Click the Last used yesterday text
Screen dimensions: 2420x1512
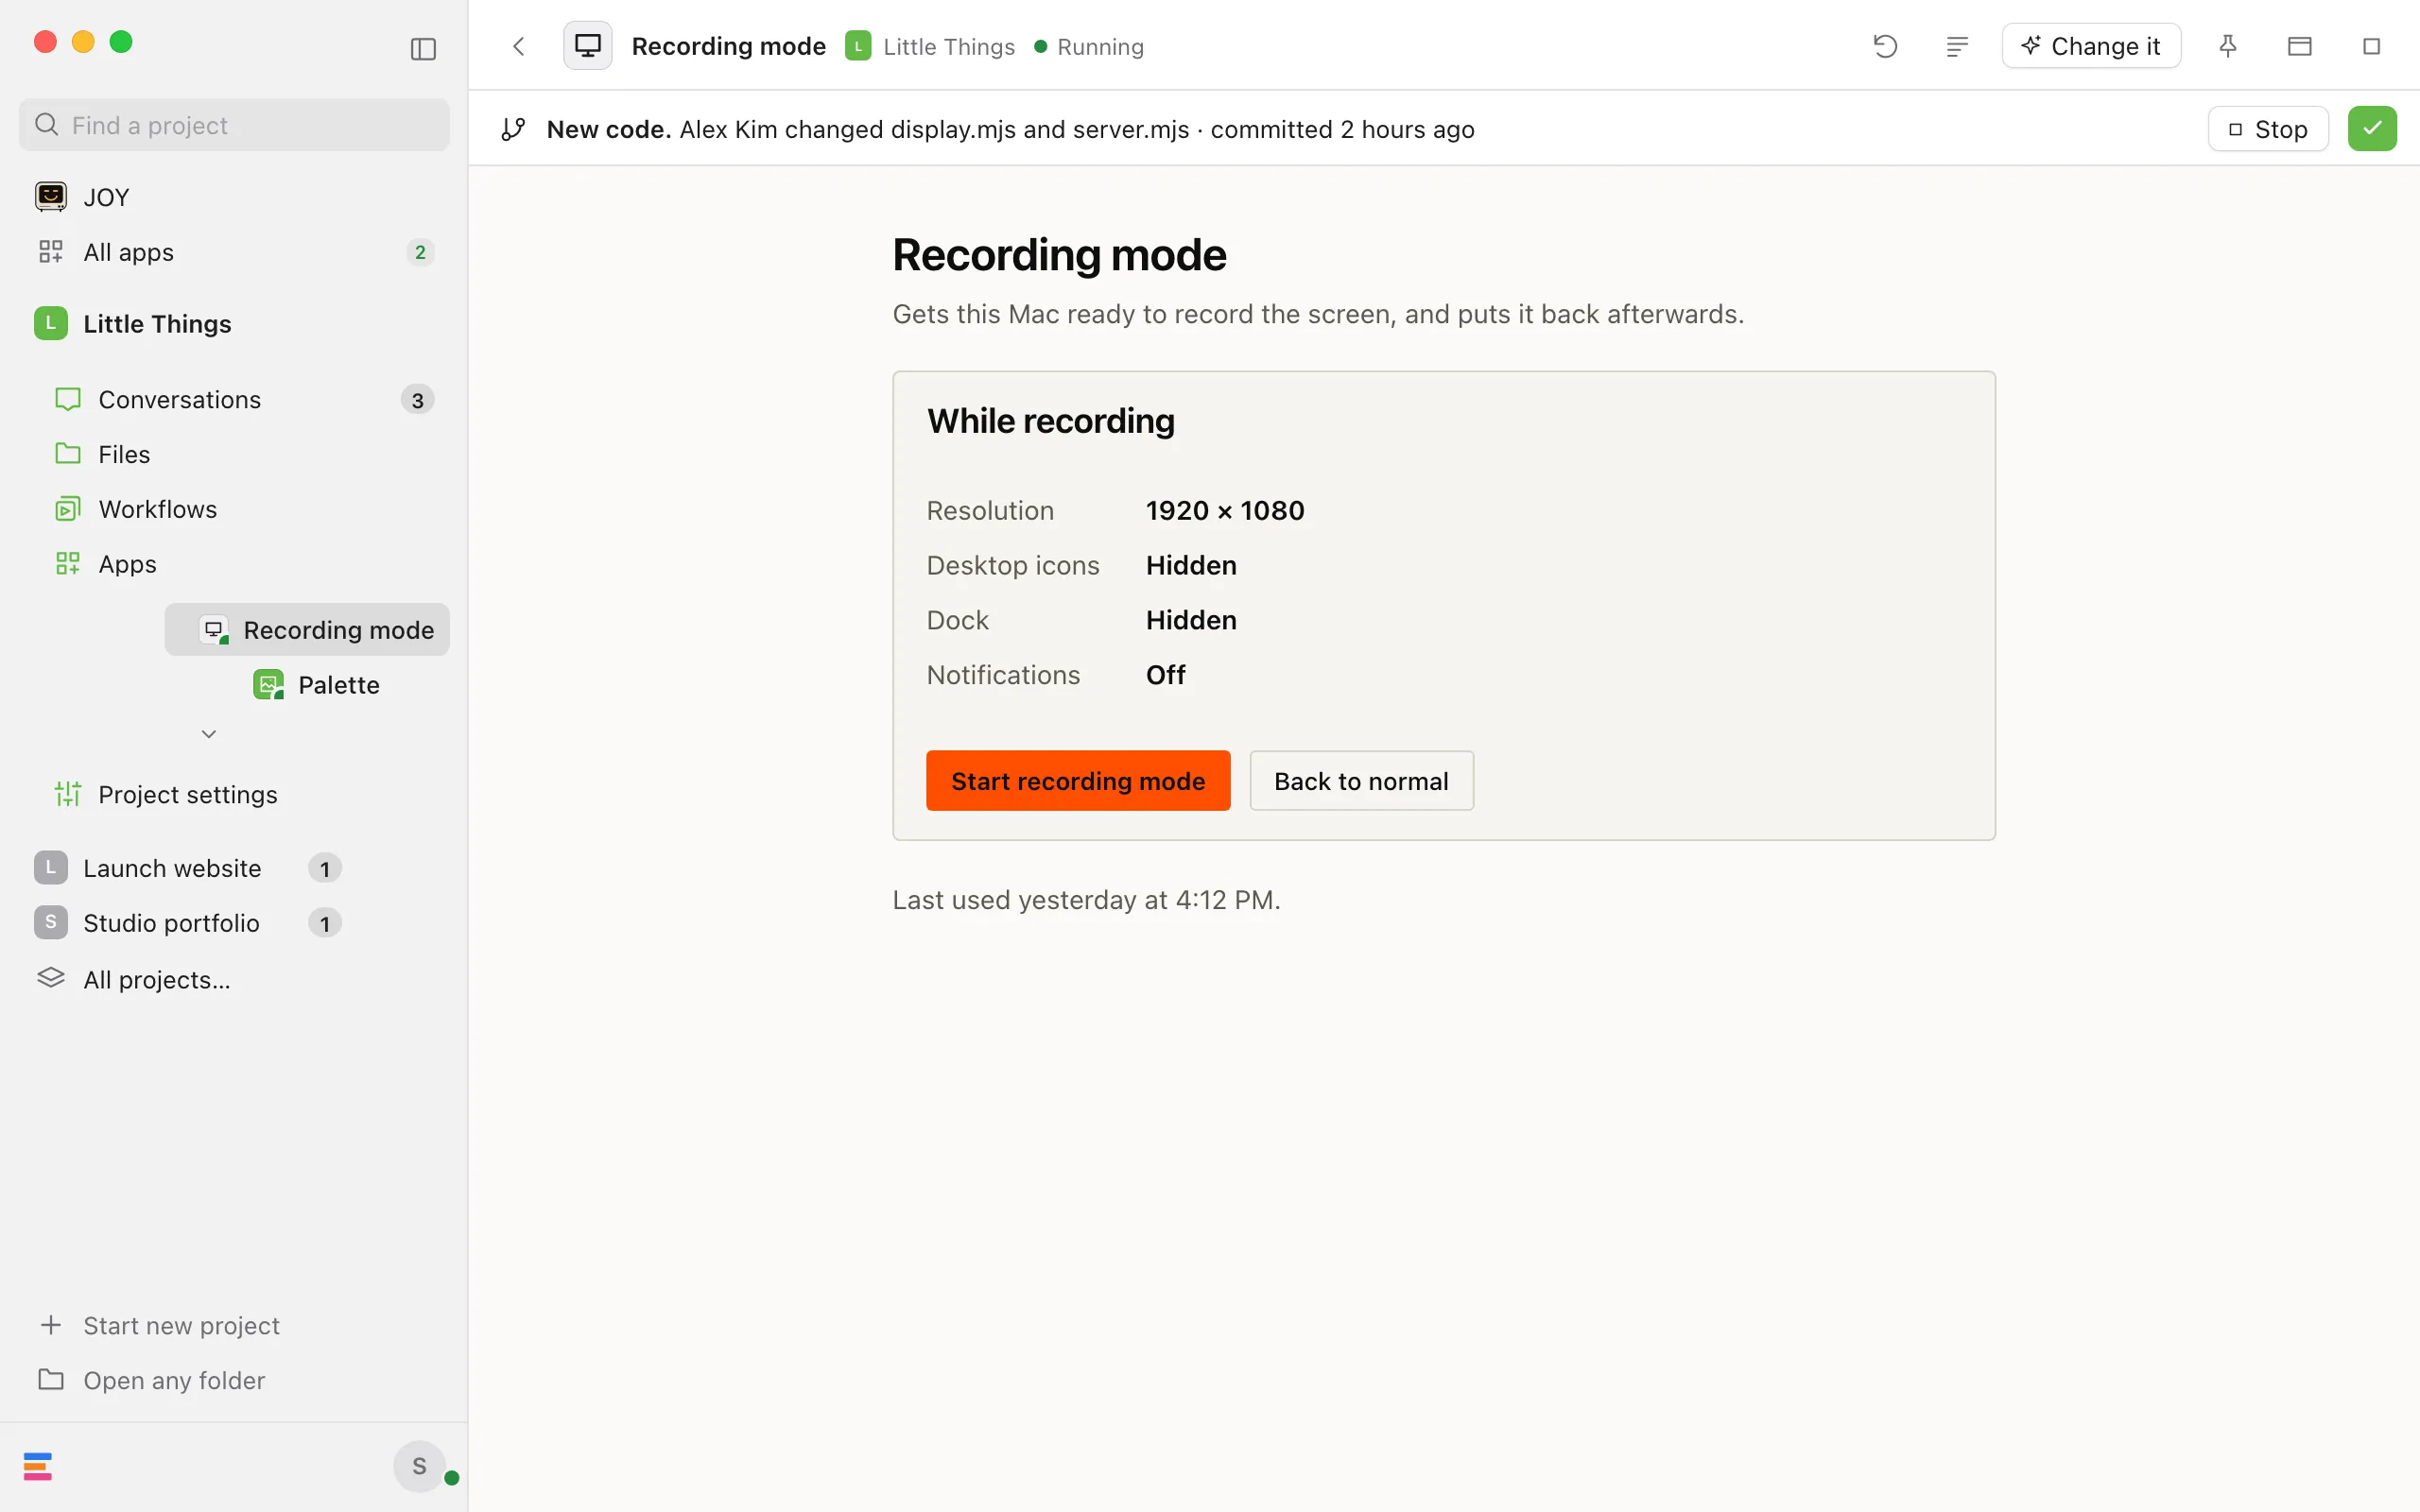pos(1086,900)
